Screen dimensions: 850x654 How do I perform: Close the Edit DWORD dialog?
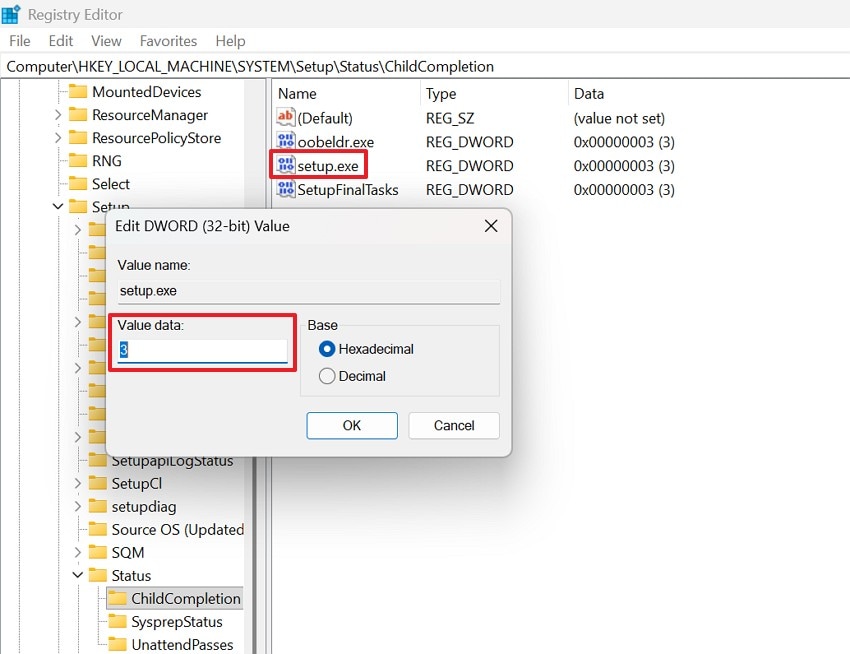click(x=491, y=226)
